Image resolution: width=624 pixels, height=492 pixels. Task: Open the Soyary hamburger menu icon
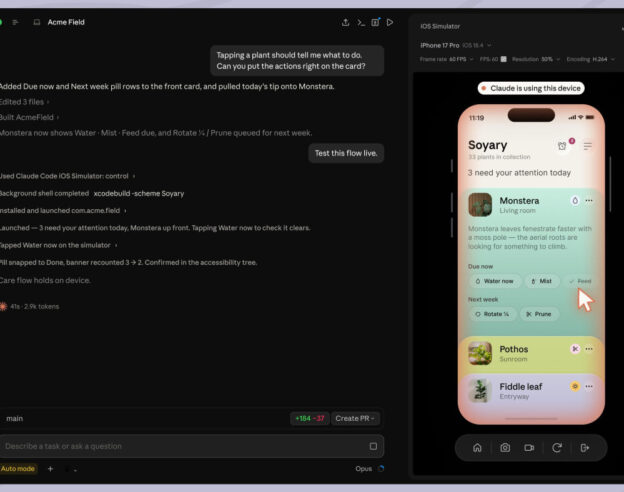pyautogui.click(x=587, y=146)
